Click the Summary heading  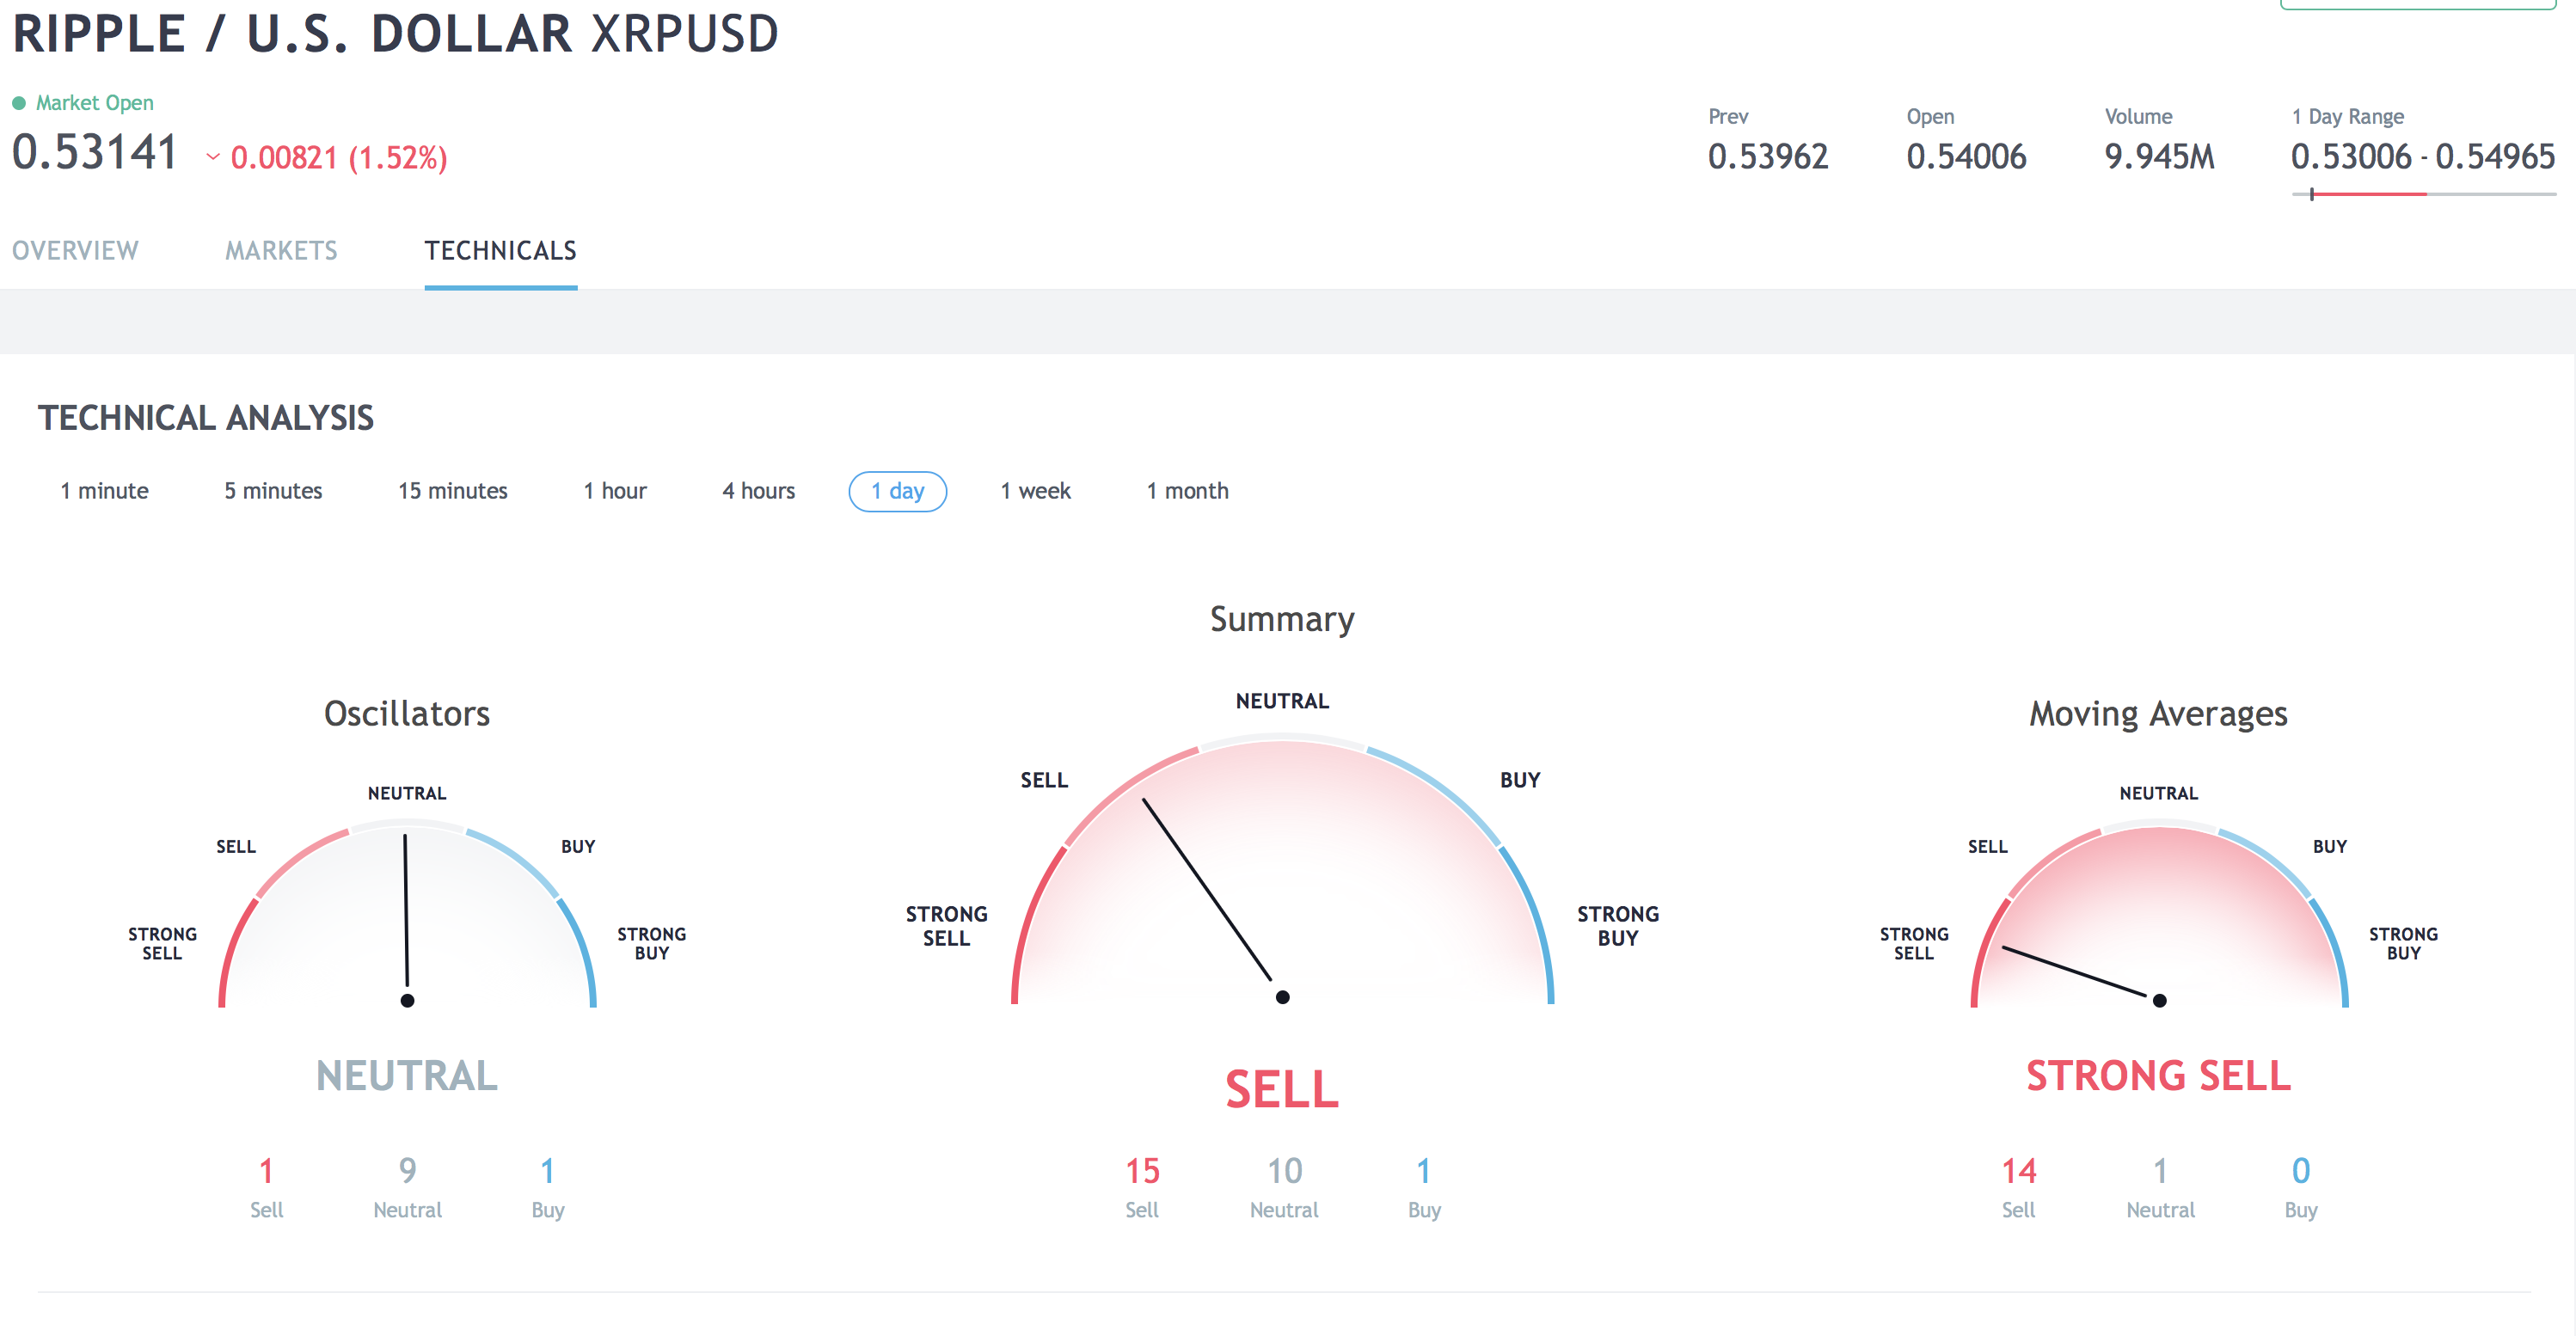(x=1282, y=620)
